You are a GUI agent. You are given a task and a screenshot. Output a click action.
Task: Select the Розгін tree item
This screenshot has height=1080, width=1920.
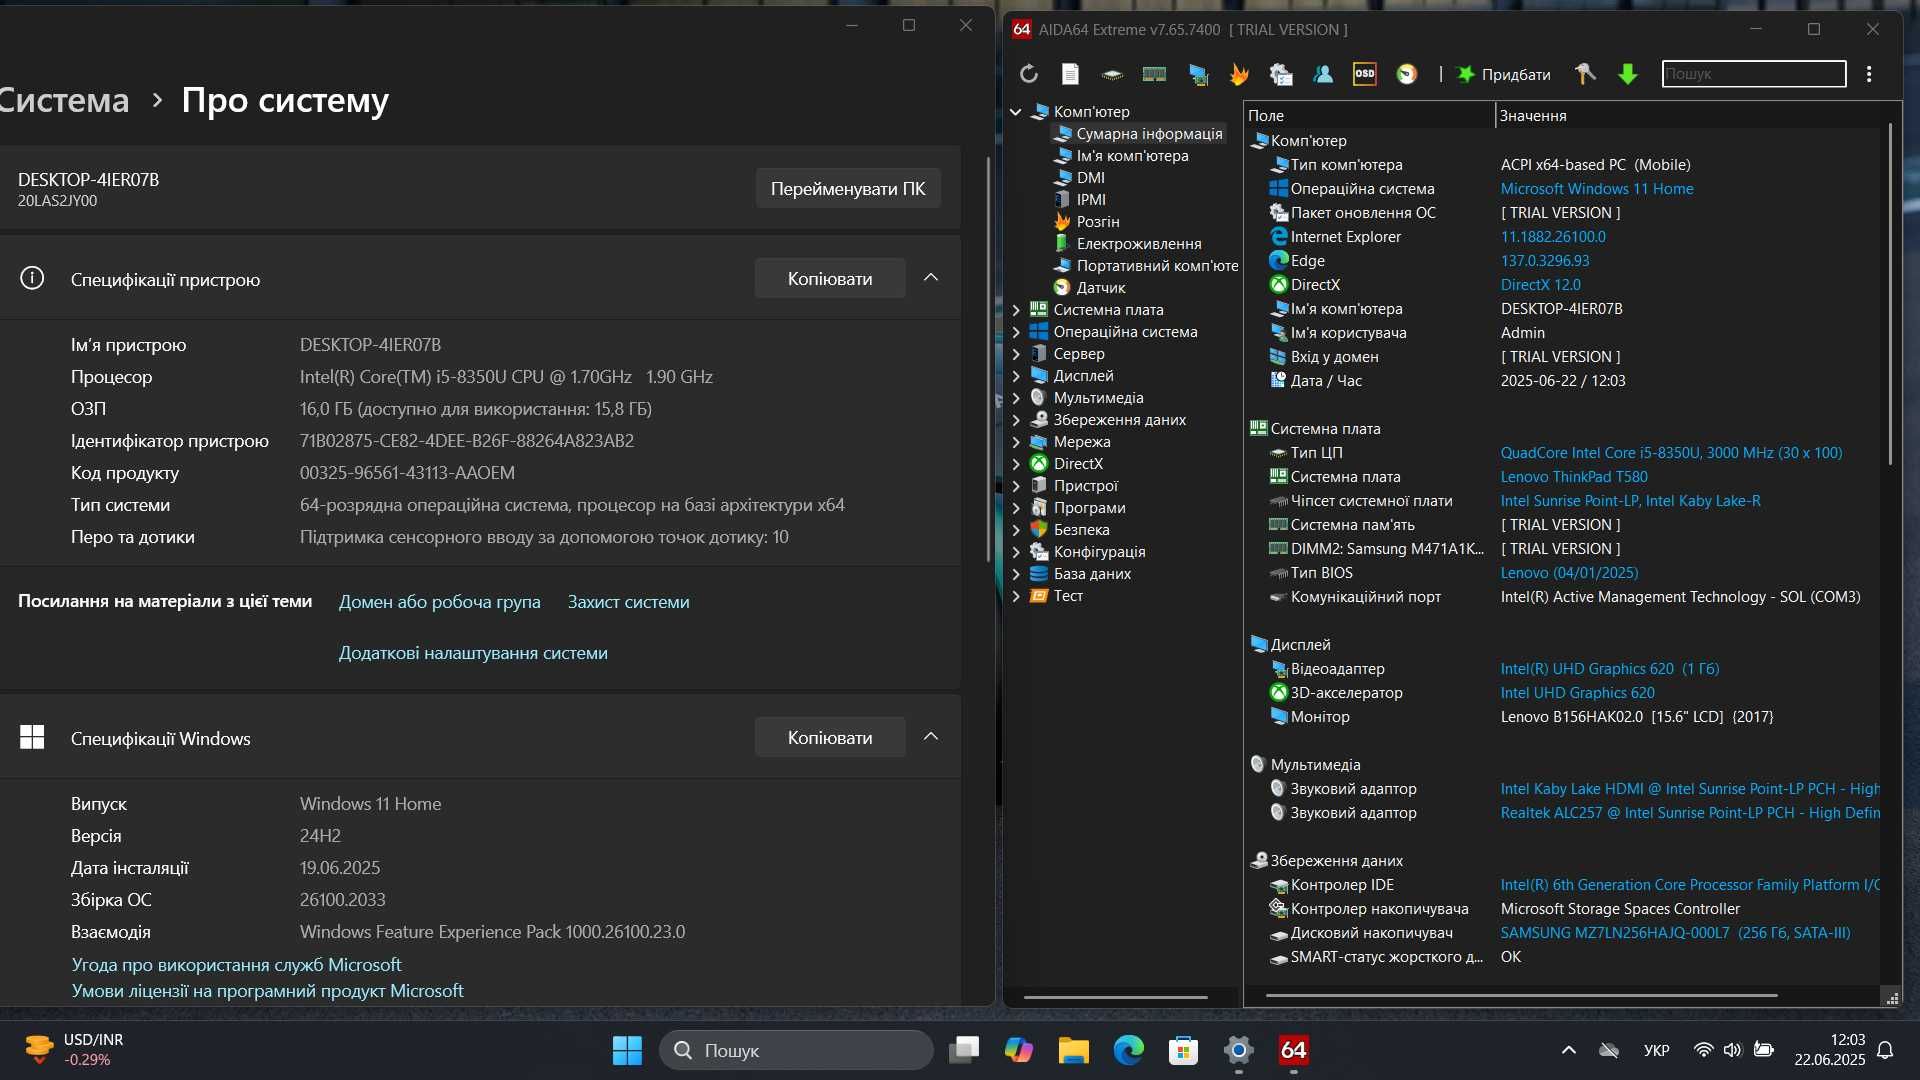1098,222
